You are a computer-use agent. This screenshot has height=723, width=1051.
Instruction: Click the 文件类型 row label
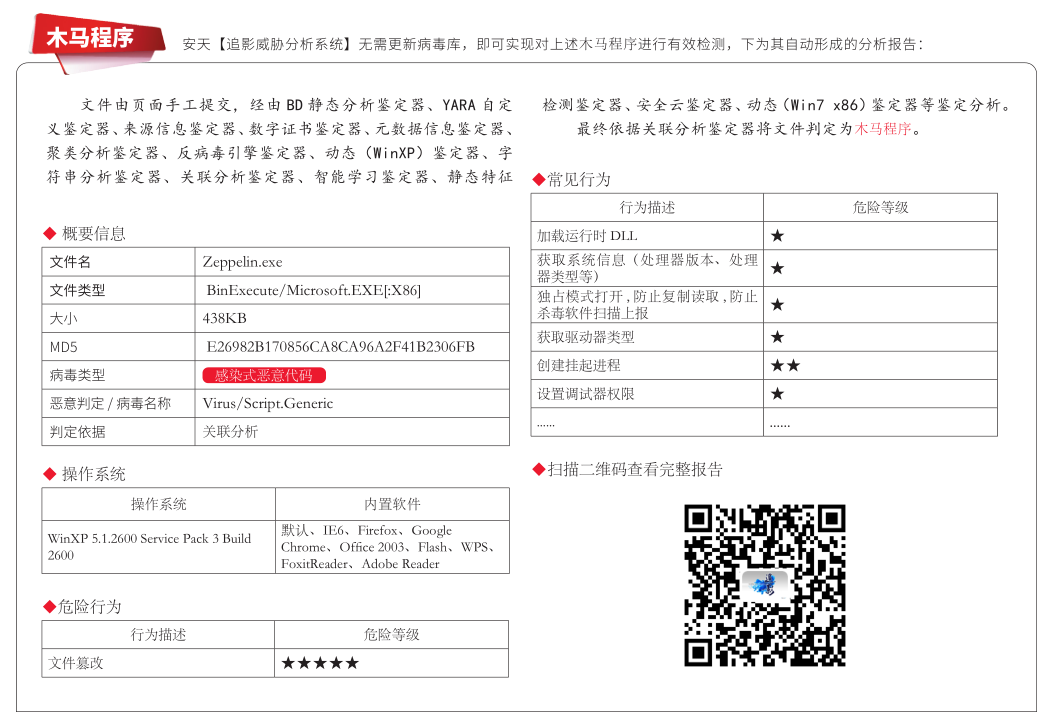pos(77,290)
